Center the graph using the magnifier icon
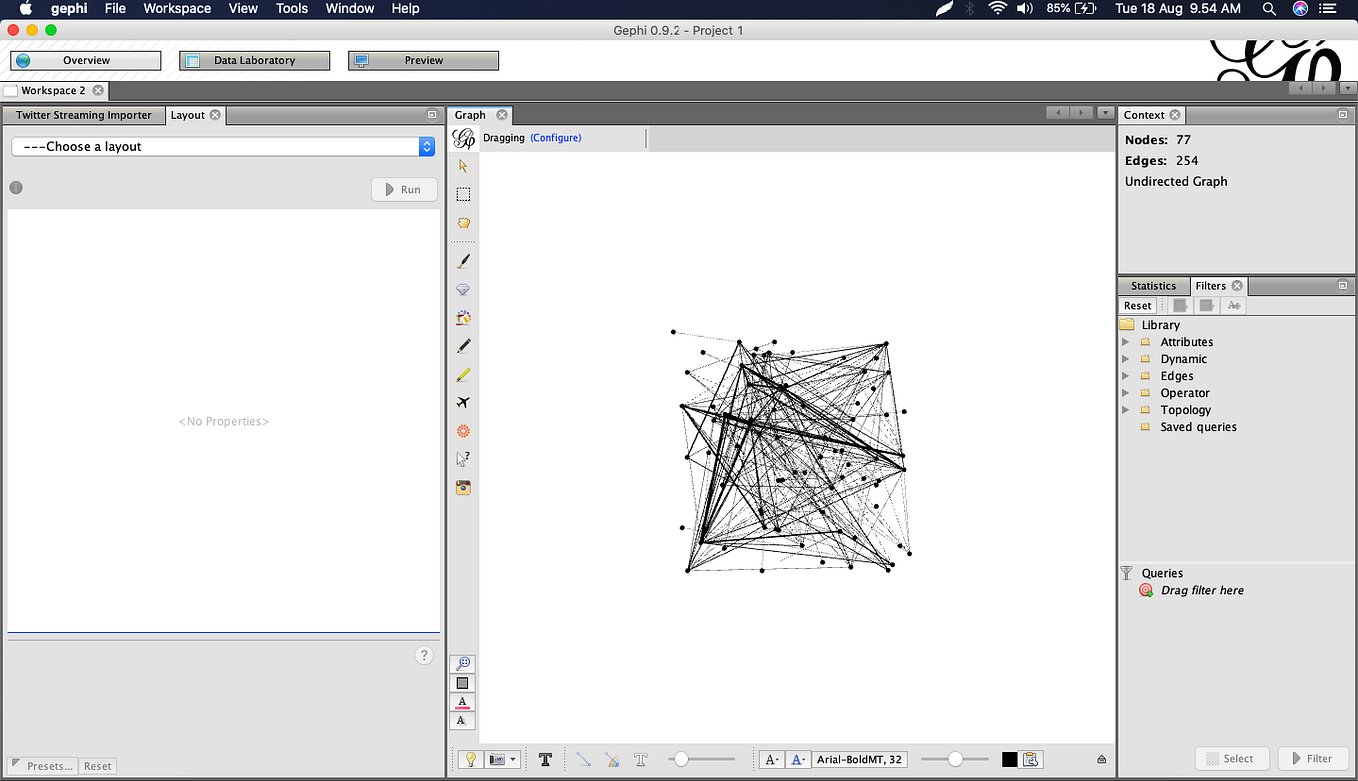 [x=462, y=663]
